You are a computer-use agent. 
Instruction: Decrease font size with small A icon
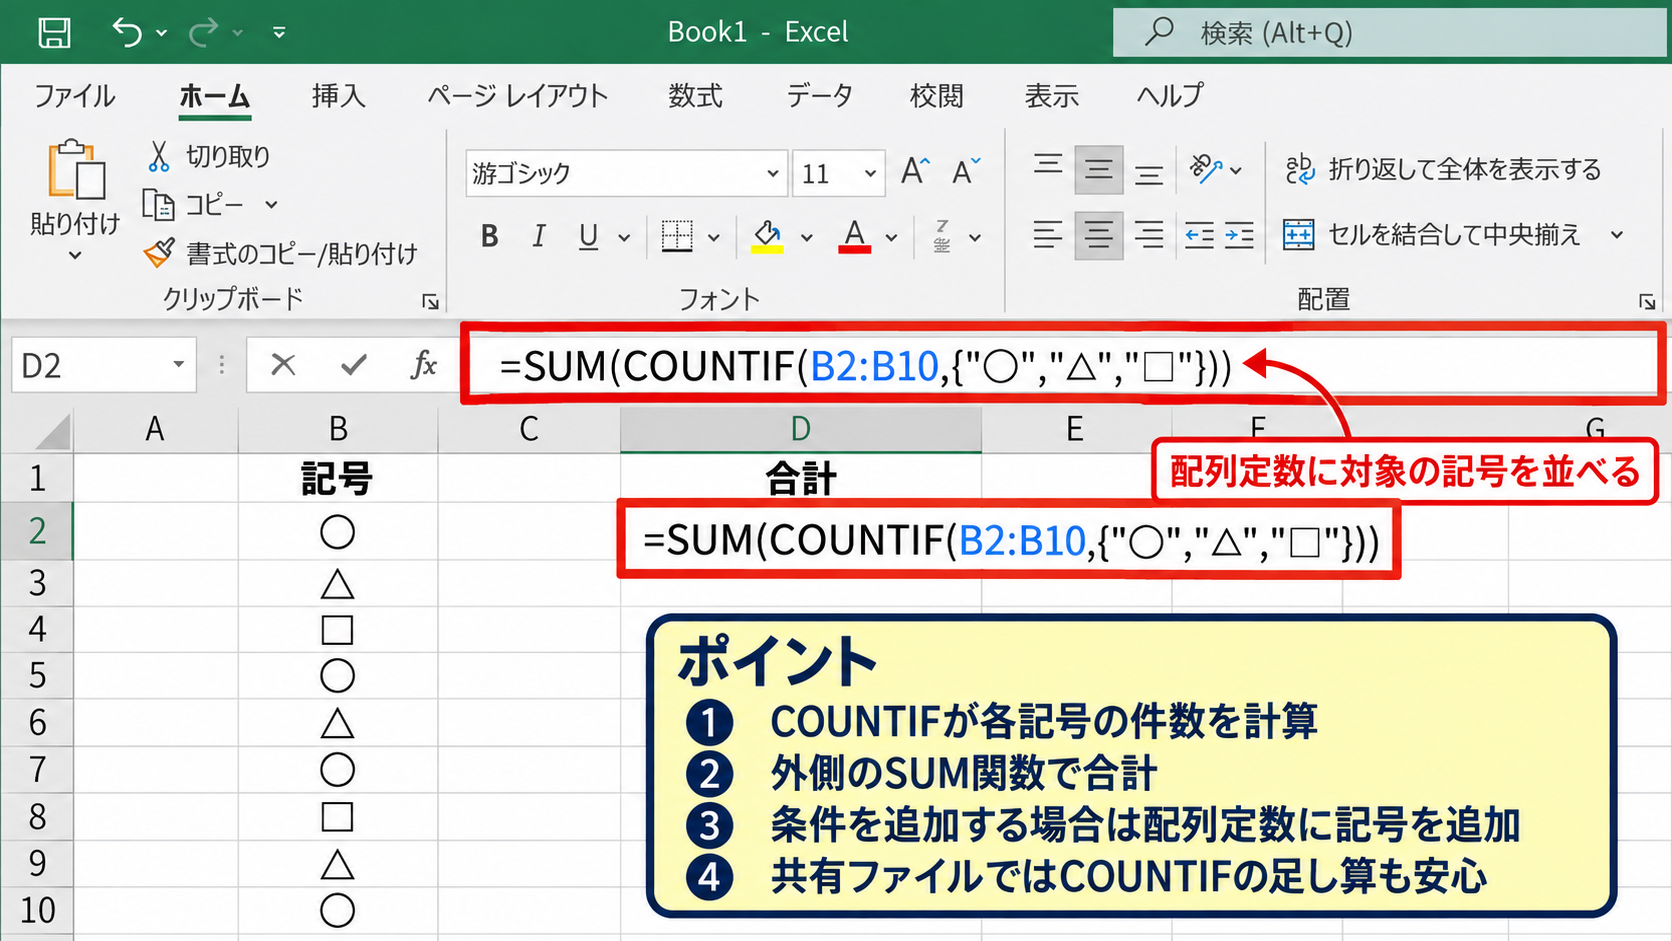click(x=966, y=172)
